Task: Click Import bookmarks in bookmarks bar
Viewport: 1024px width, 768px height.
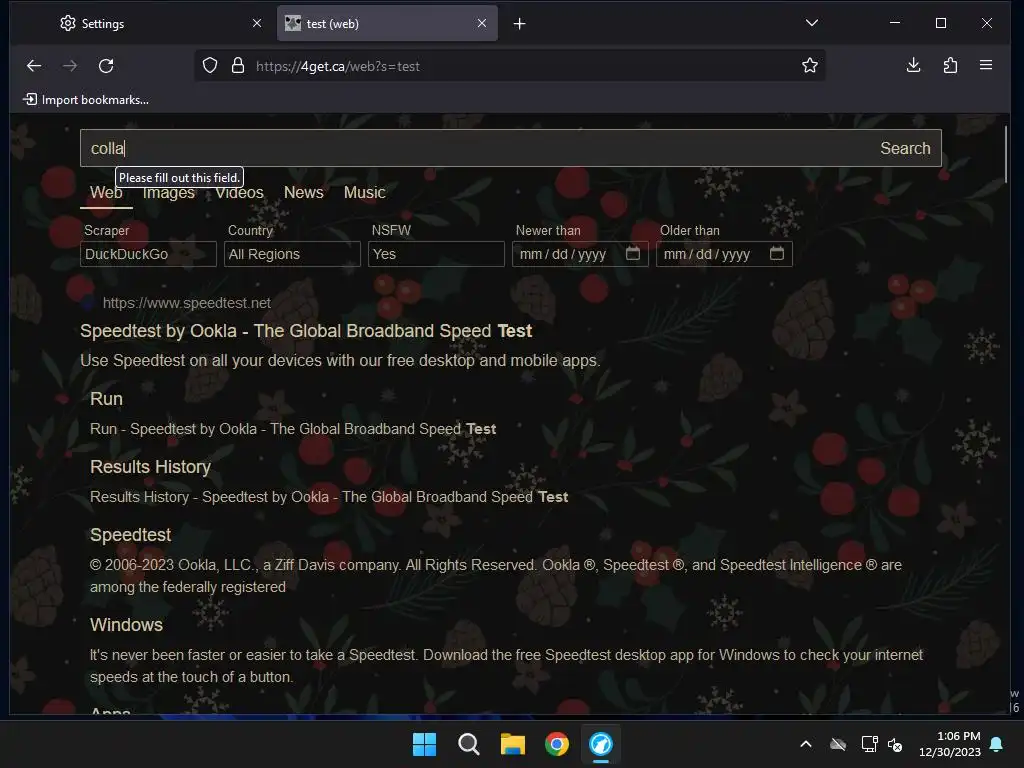Action: [x=86, y=99]
